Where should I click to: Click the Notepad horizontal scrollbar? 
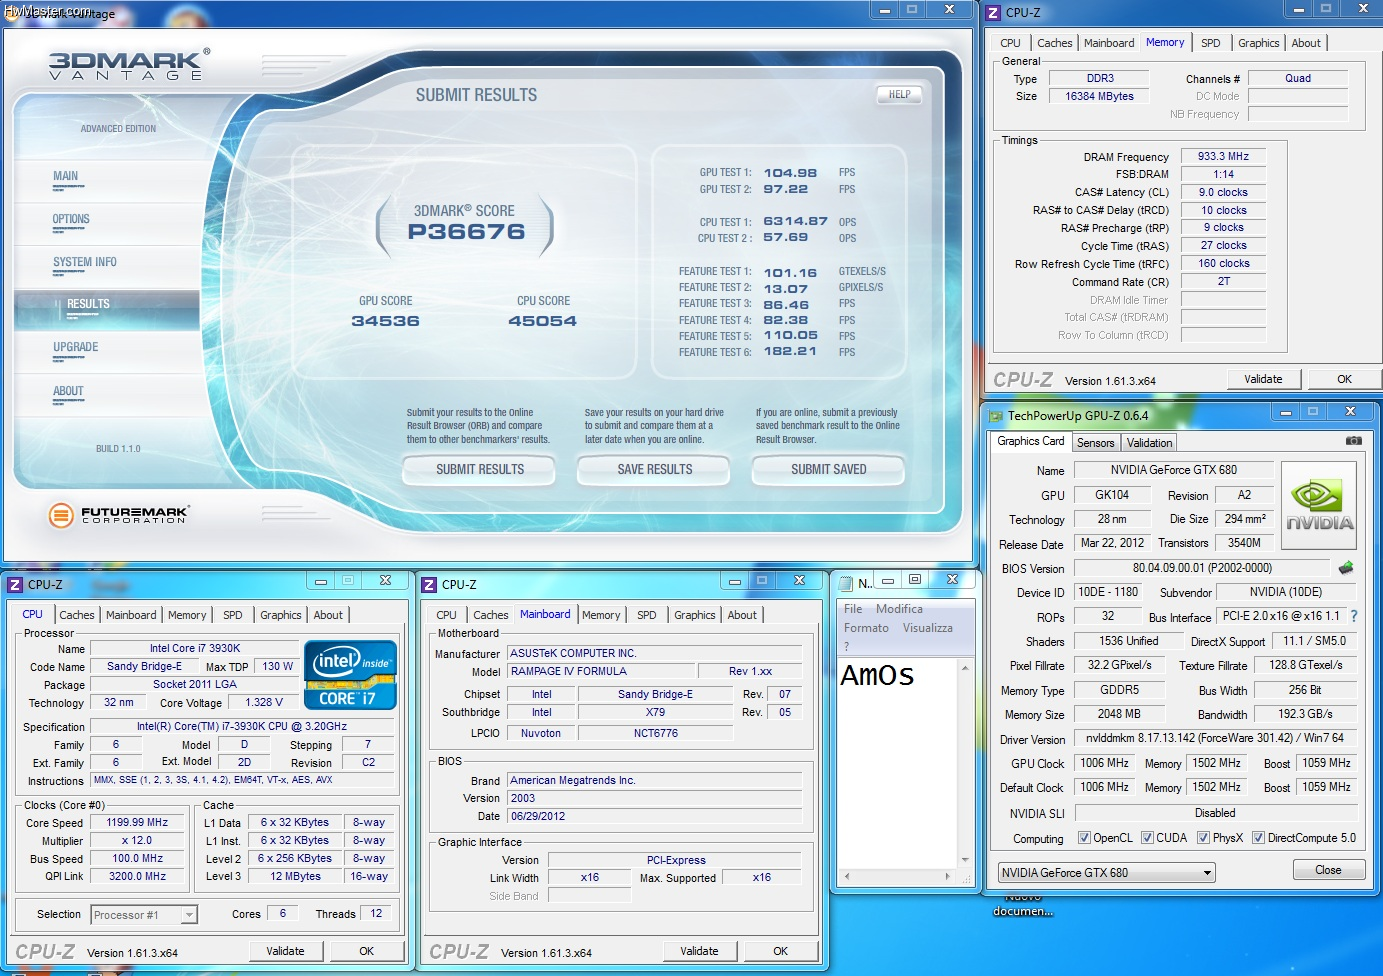point(898,876)
